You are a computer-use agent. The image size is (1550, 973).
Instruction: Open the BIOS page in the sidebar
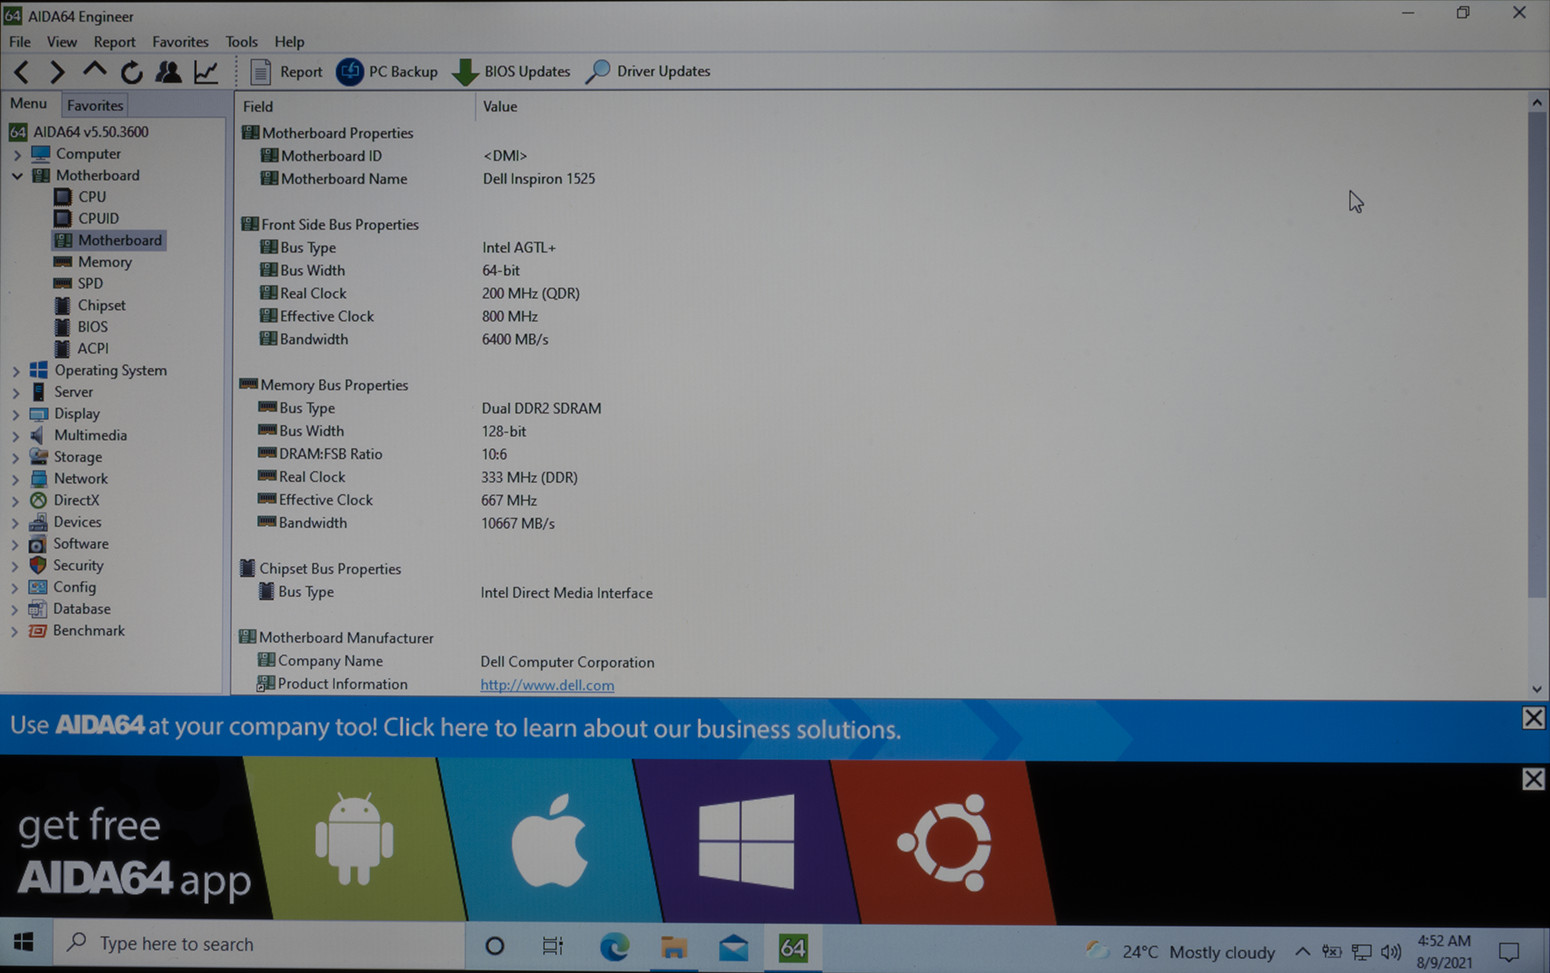[92, 326]
